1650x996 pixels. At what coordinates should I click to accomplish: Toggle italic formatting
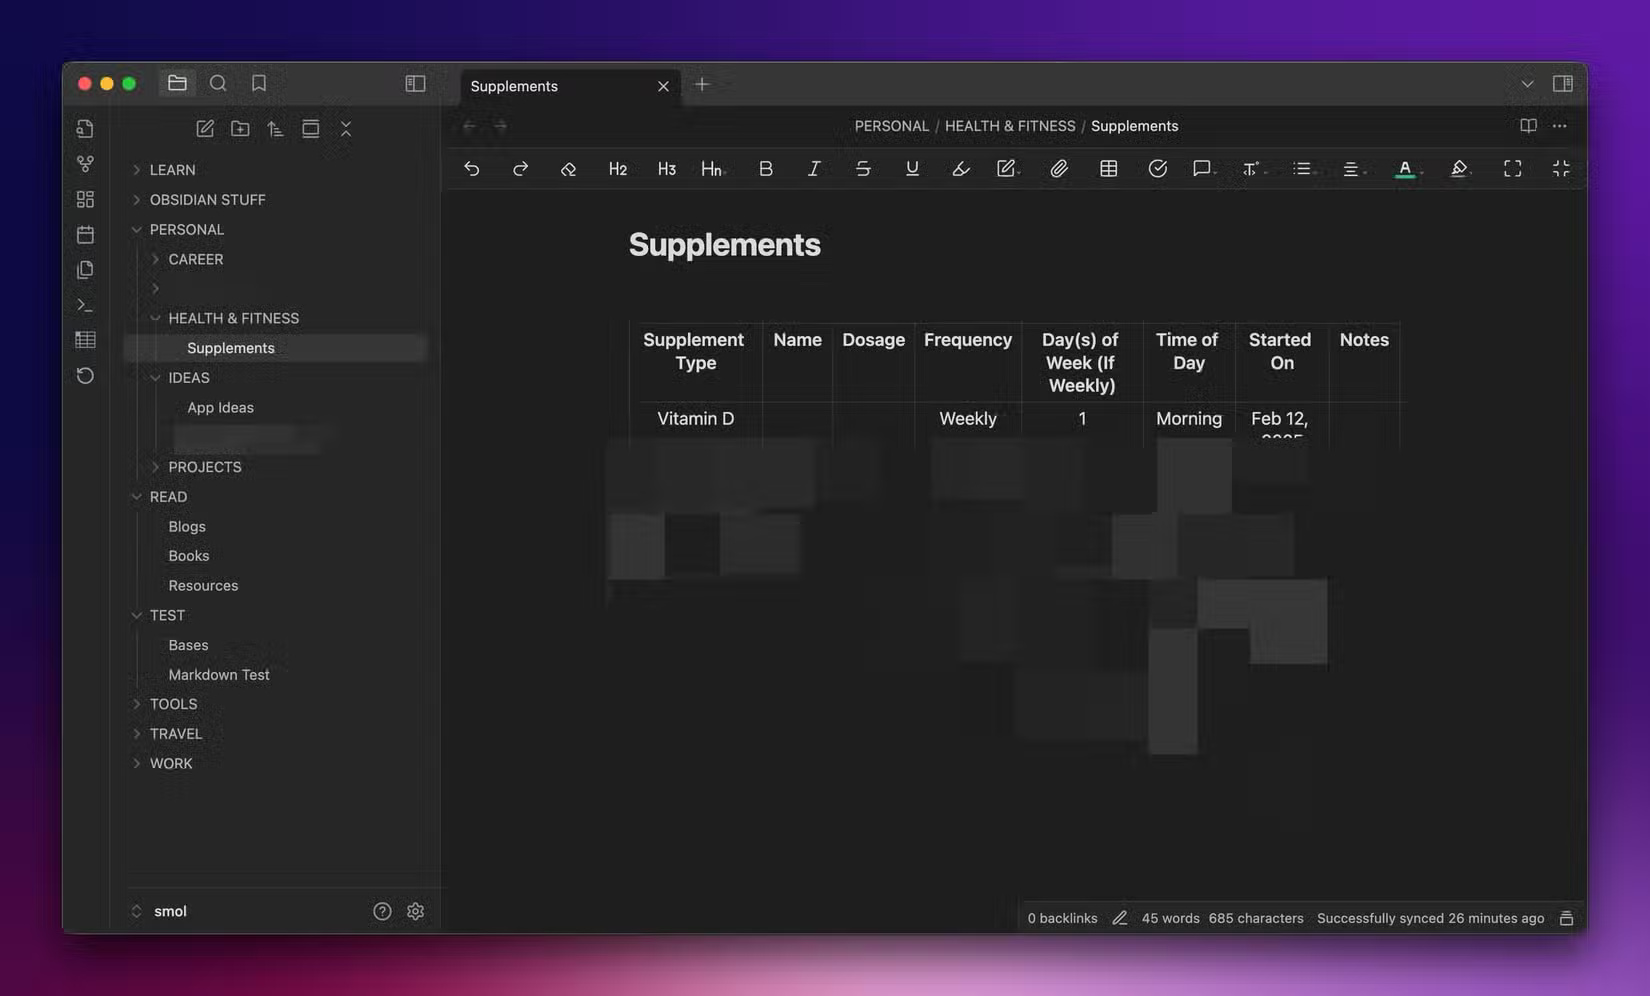(813, 168)
